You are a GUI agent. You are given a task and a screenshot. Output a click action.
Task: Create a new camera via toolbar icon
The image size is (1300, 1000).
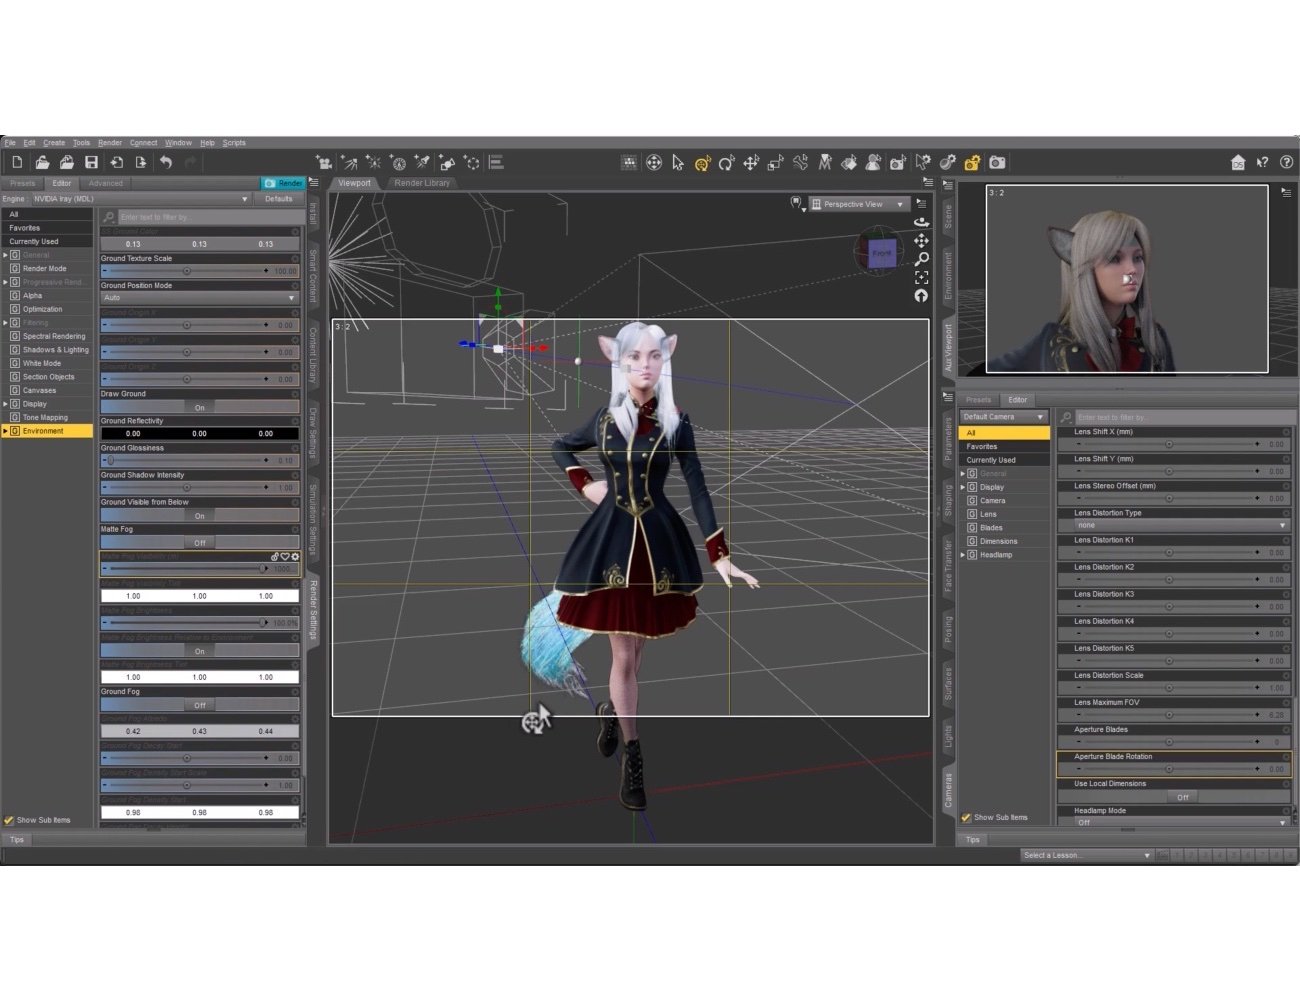(x=325, y=162)
